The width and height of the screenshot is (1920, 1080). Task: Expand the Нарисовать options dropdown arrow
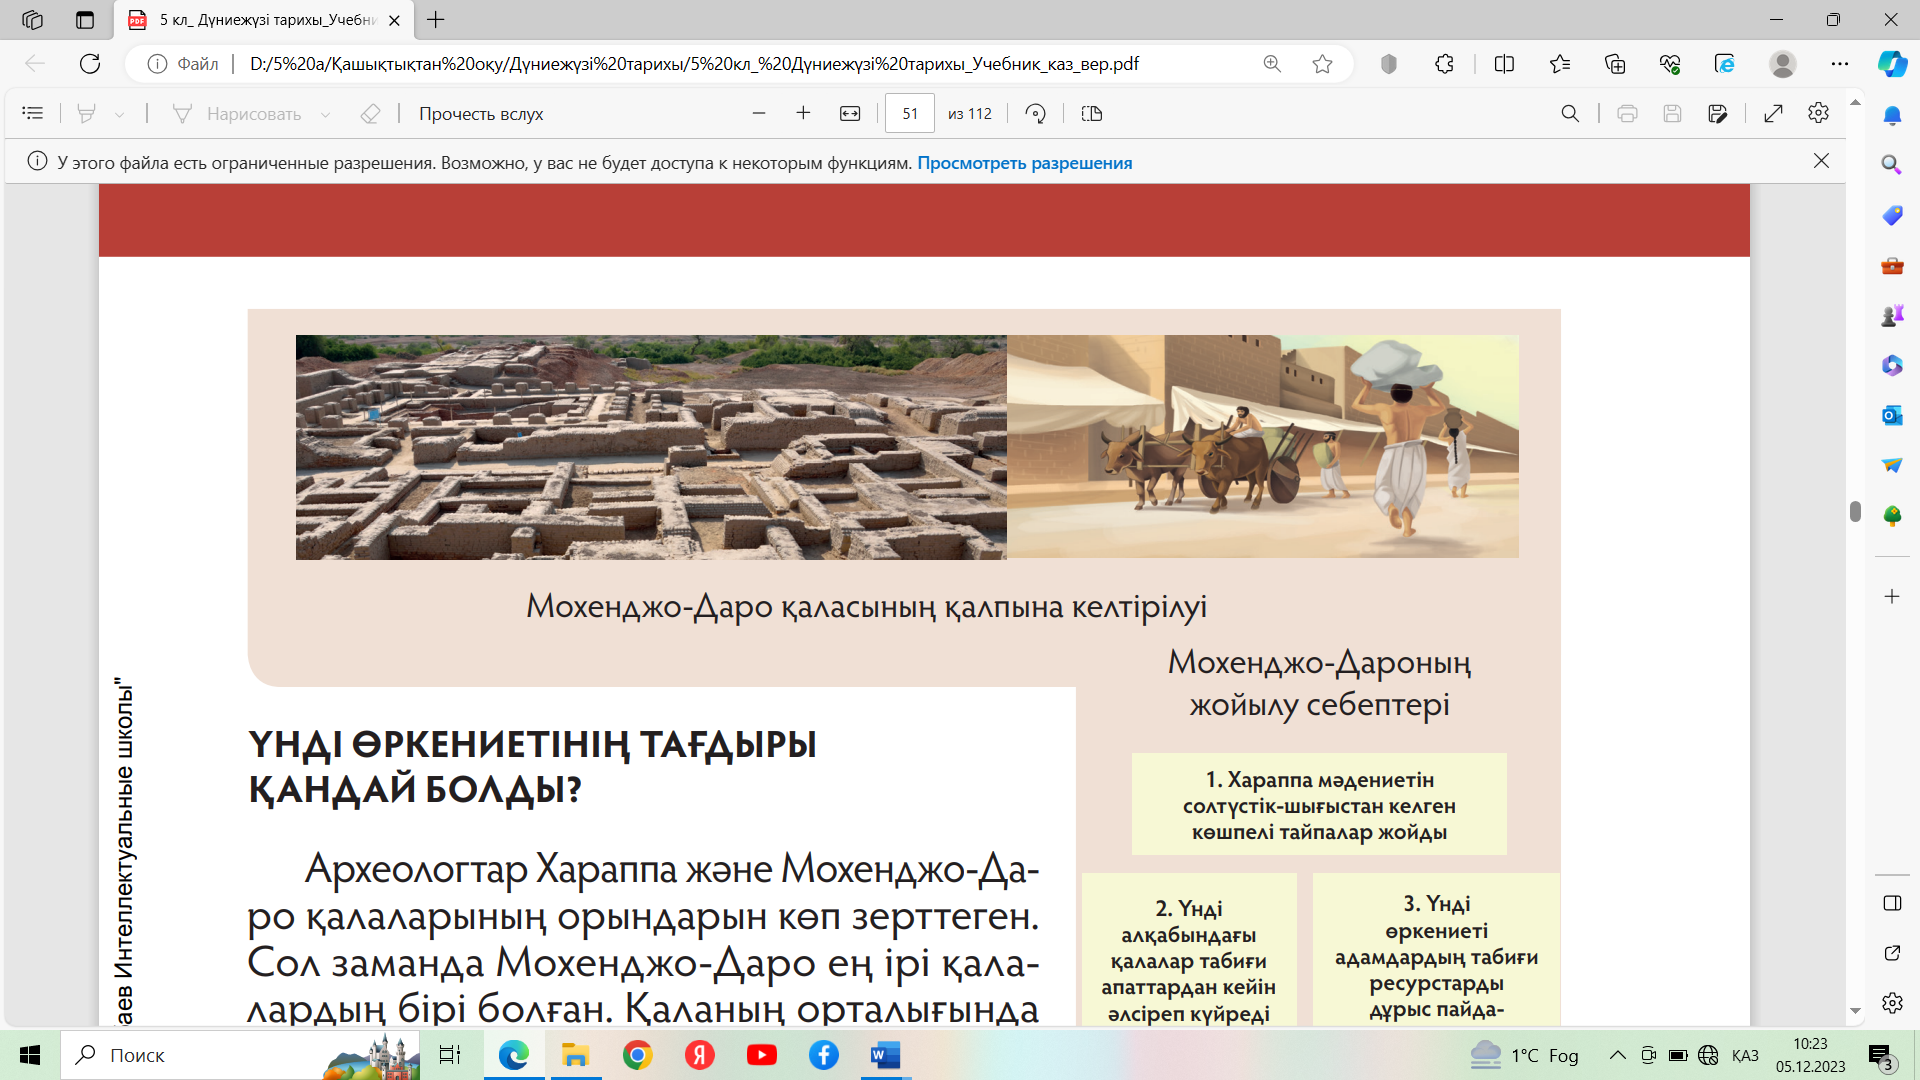pos(326,115)
